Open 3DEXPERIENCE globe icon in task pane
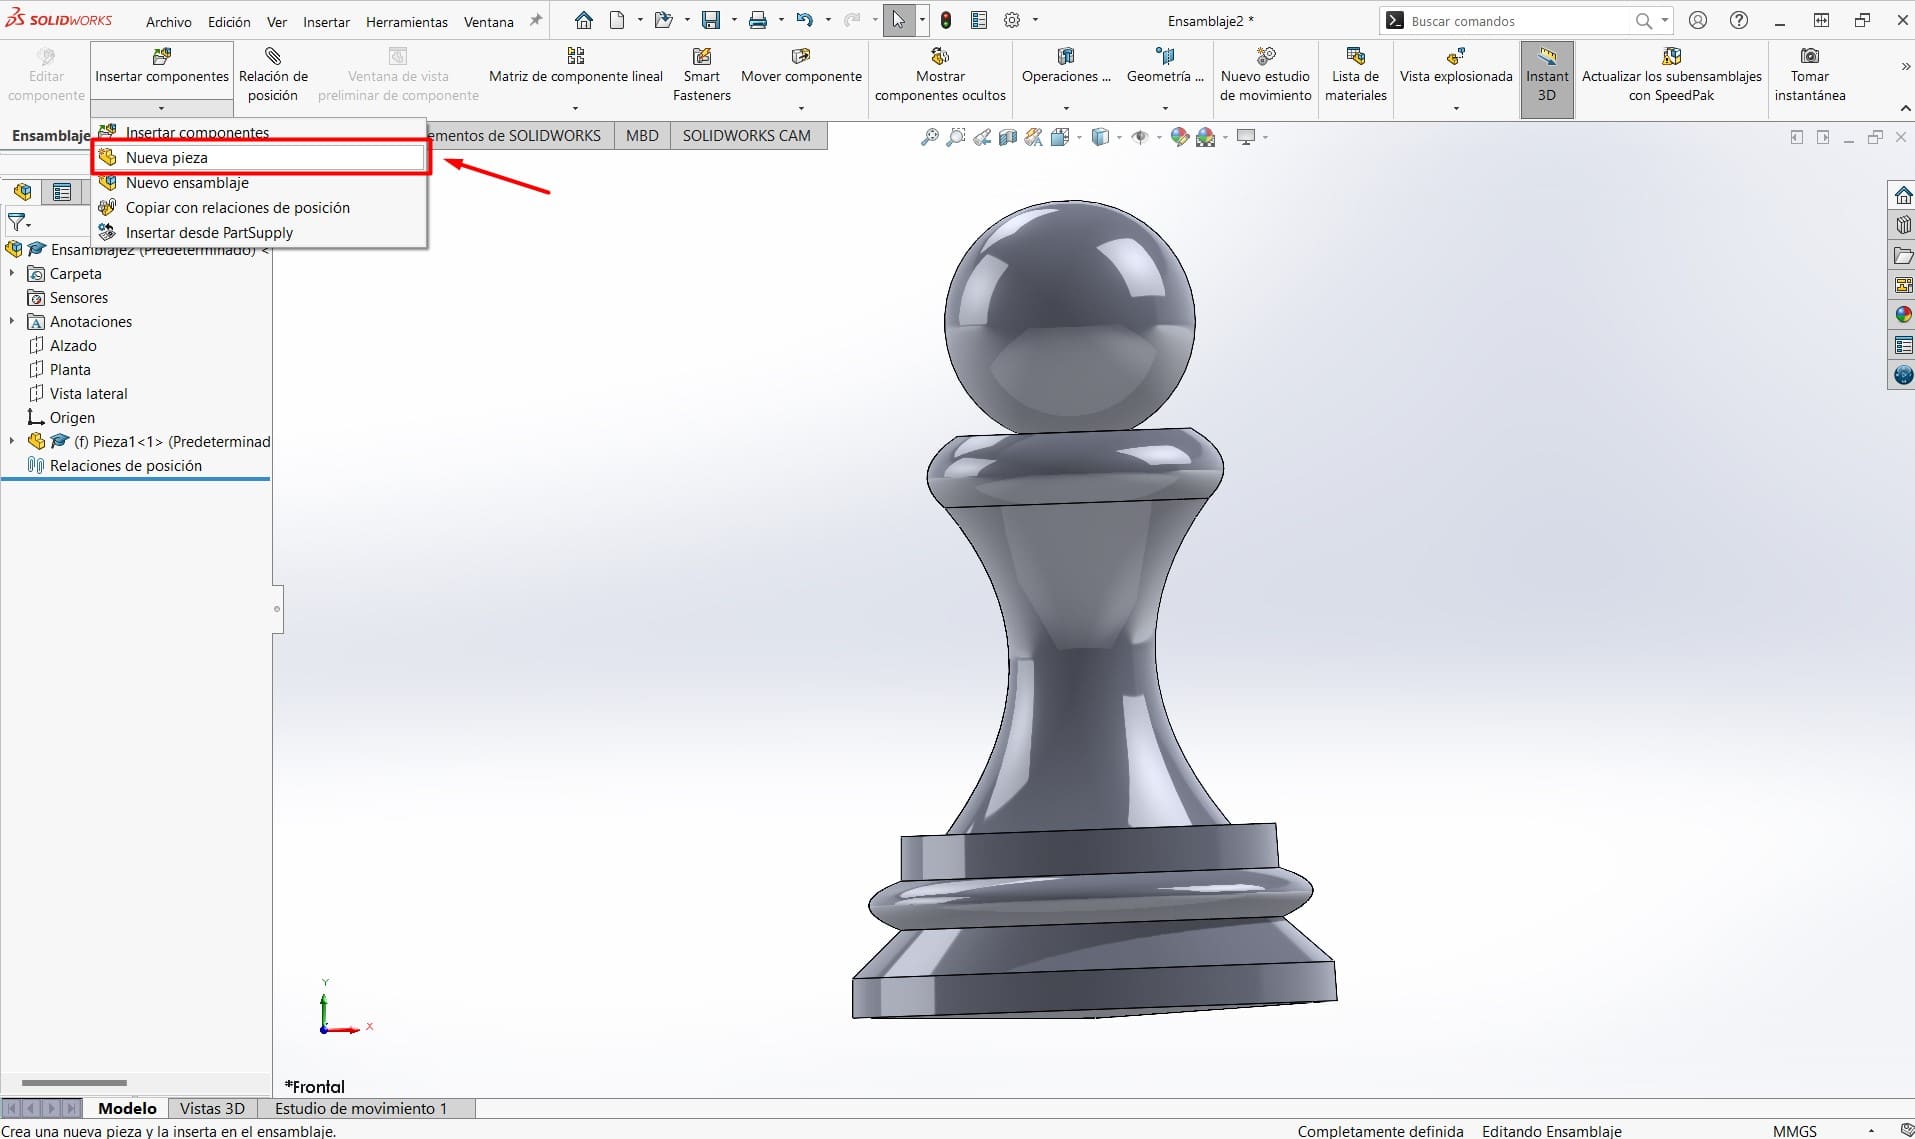The image size is (1915, 1139). 1903,375
